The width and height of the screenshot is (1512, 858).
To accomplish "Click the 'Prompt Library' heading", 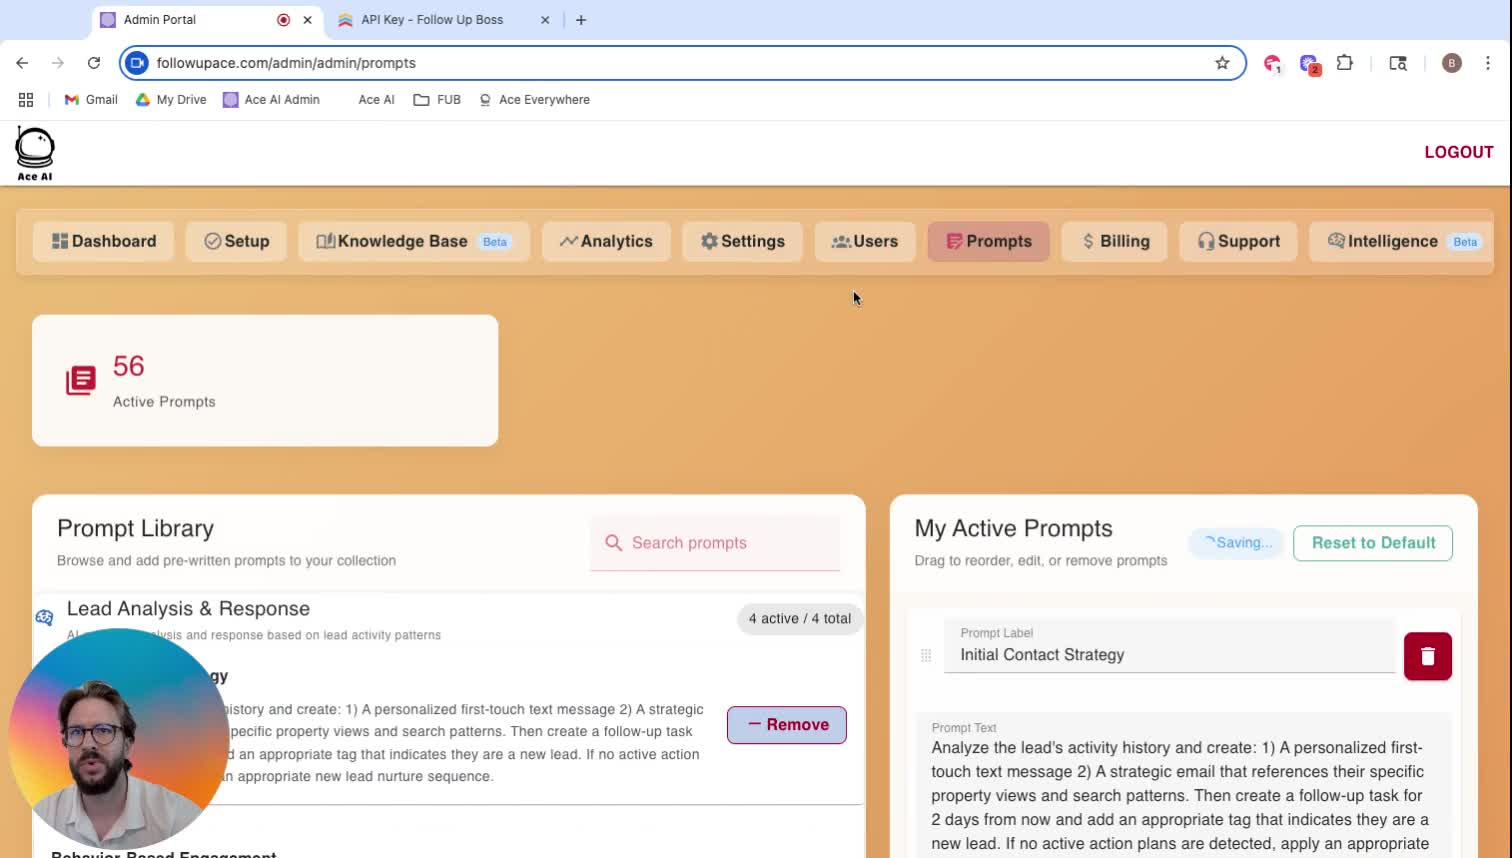I will click(135, 528).
